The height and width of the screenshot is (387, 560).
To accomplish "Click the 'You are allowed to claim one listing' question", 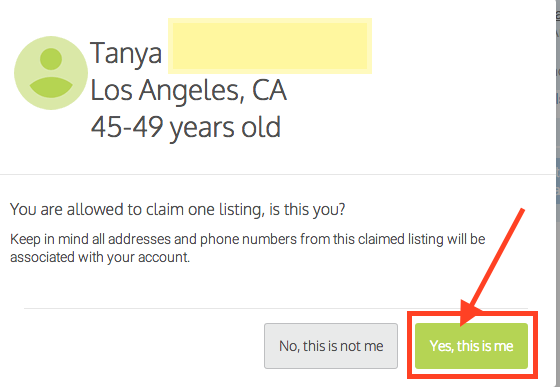I will 178,209.
